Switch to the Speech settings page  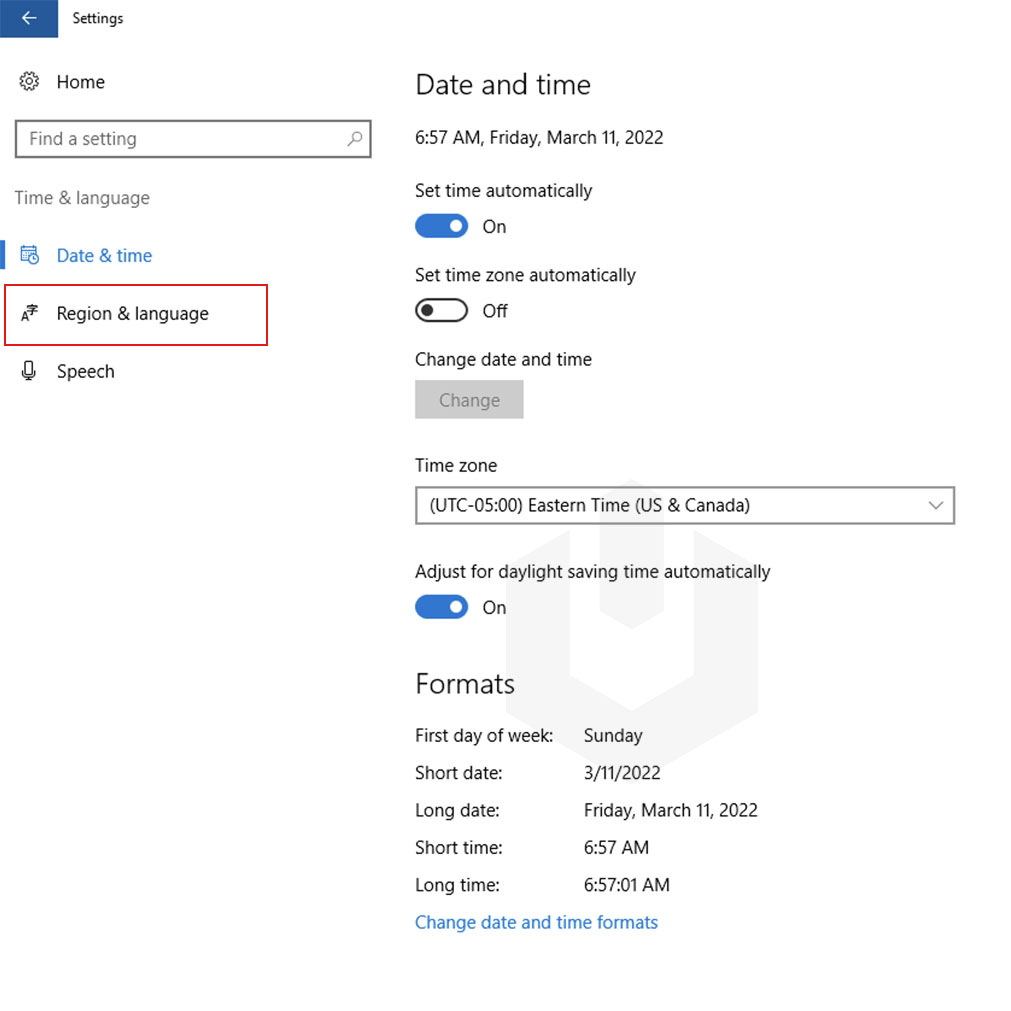tap(85, 371)
